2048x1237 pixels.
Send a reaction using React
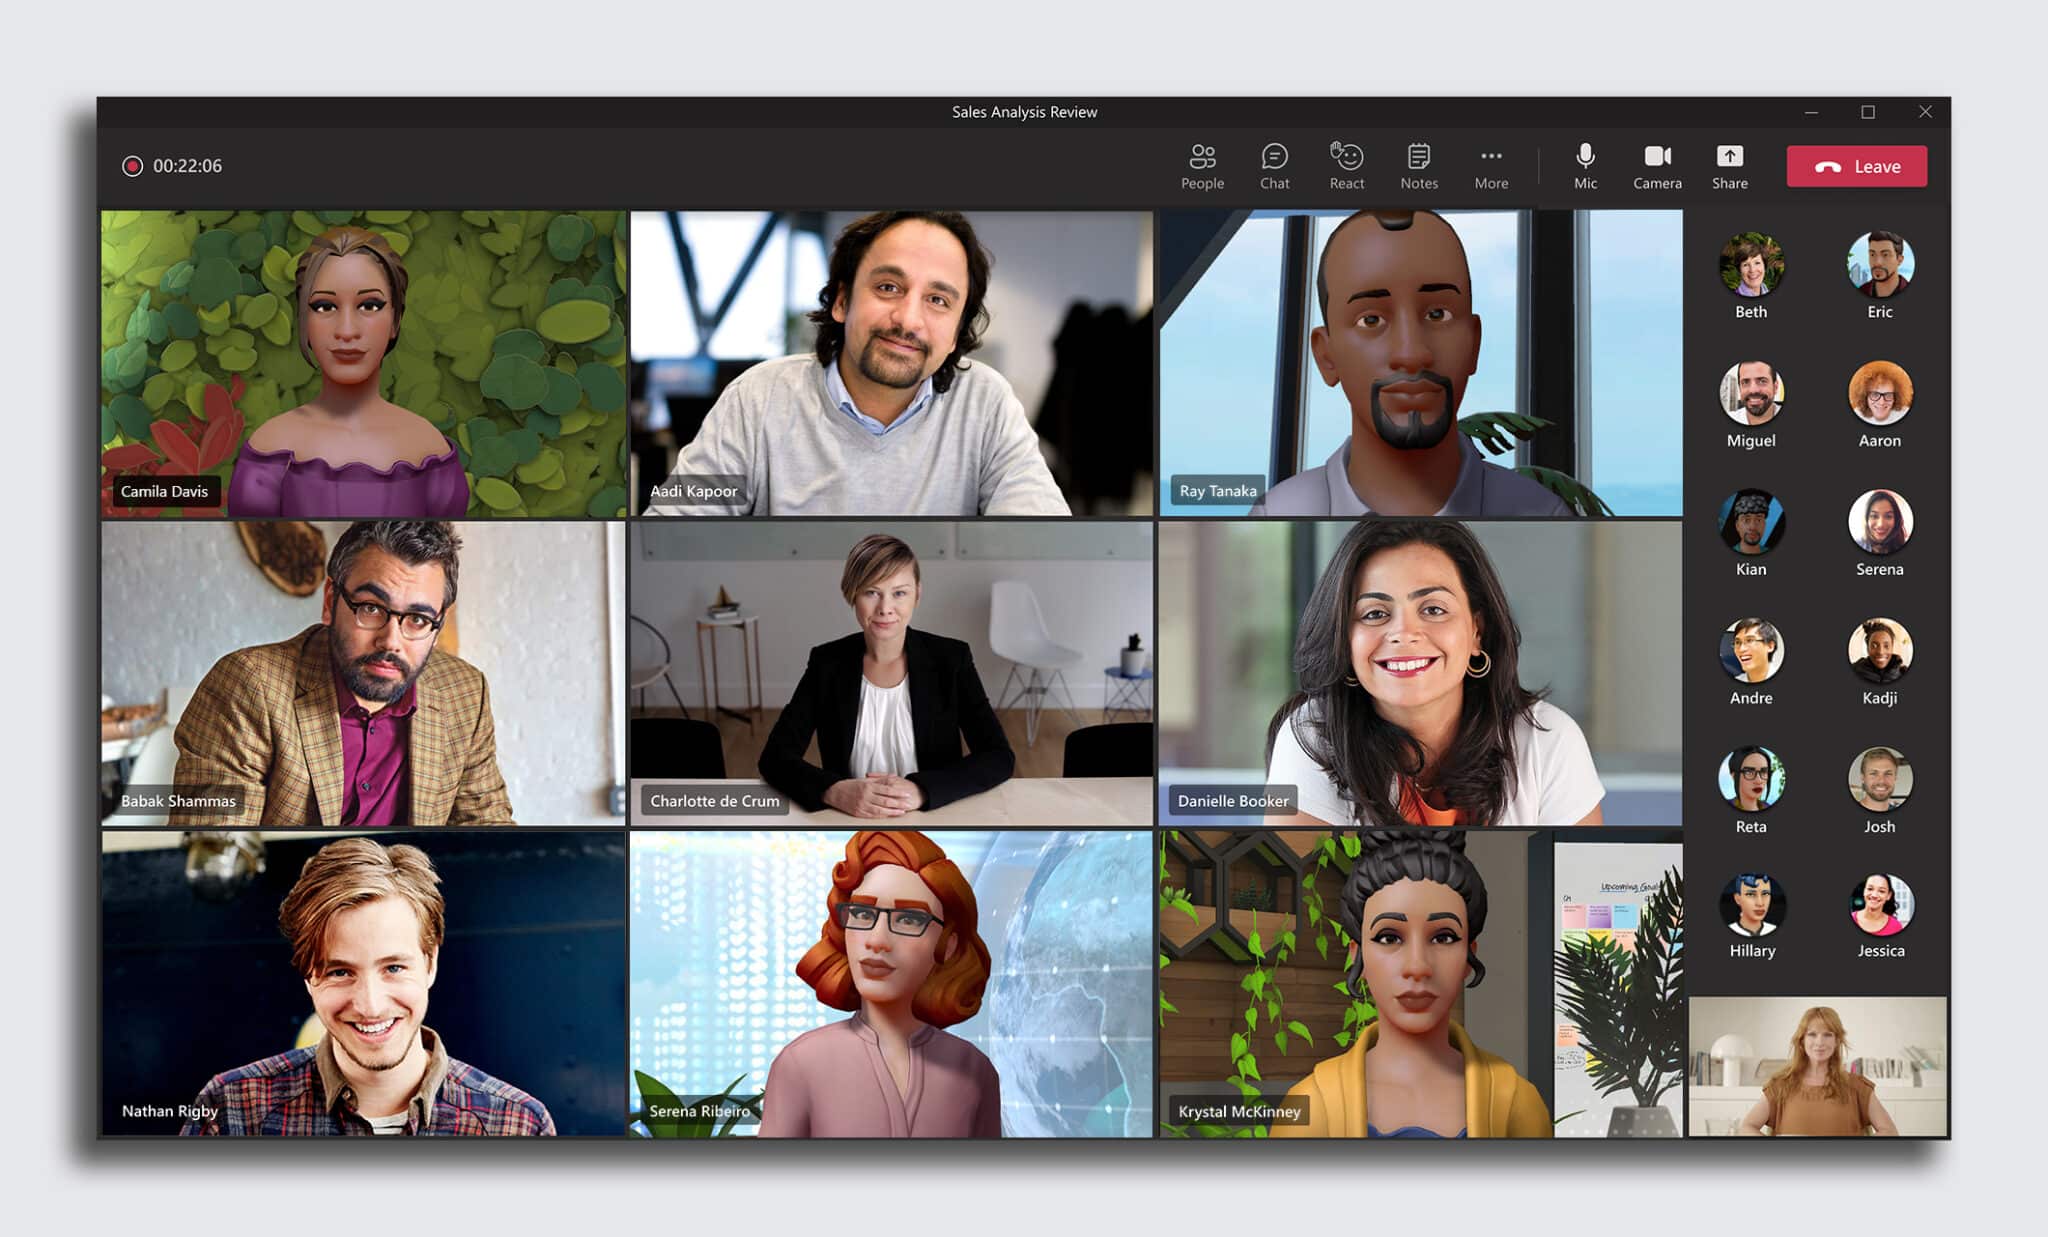pyautogui.click(x=1347, y=166)
